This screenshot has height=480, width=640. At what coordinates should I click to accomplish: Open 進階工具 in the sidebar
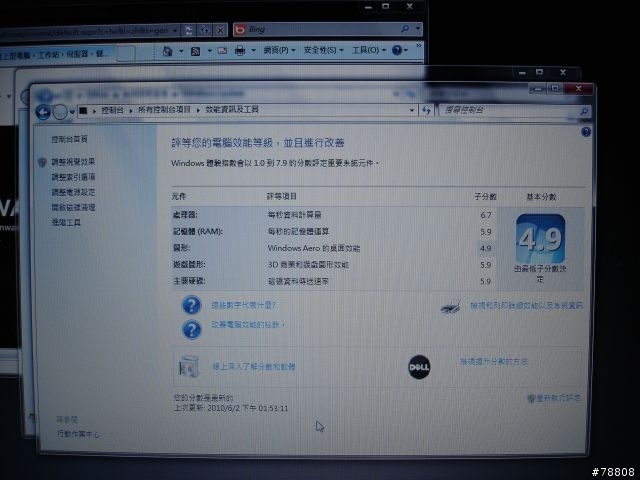point(66,222)
